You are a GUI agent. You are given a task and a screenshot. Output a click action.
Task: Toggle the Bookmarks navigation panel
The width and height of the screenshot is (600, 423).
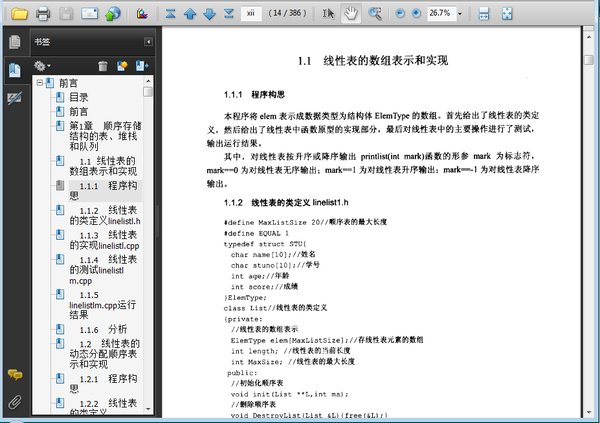[x=14, y=70]
